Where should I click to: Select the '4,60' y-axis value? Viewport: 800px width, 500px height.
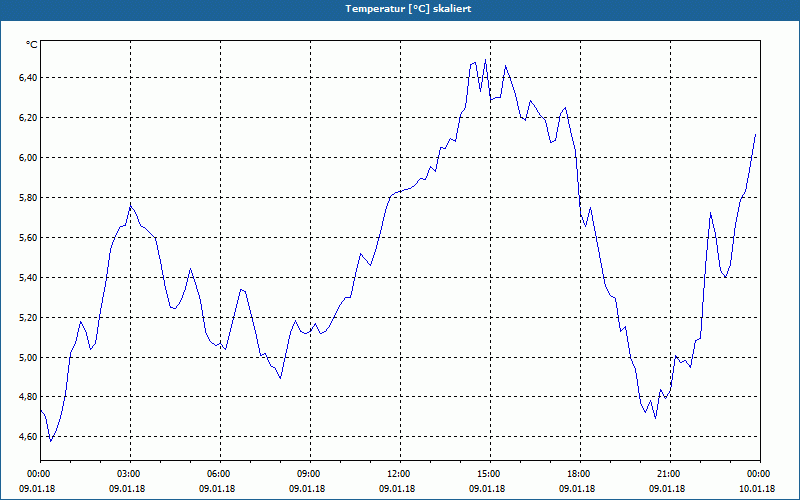[x=28, y=437]
